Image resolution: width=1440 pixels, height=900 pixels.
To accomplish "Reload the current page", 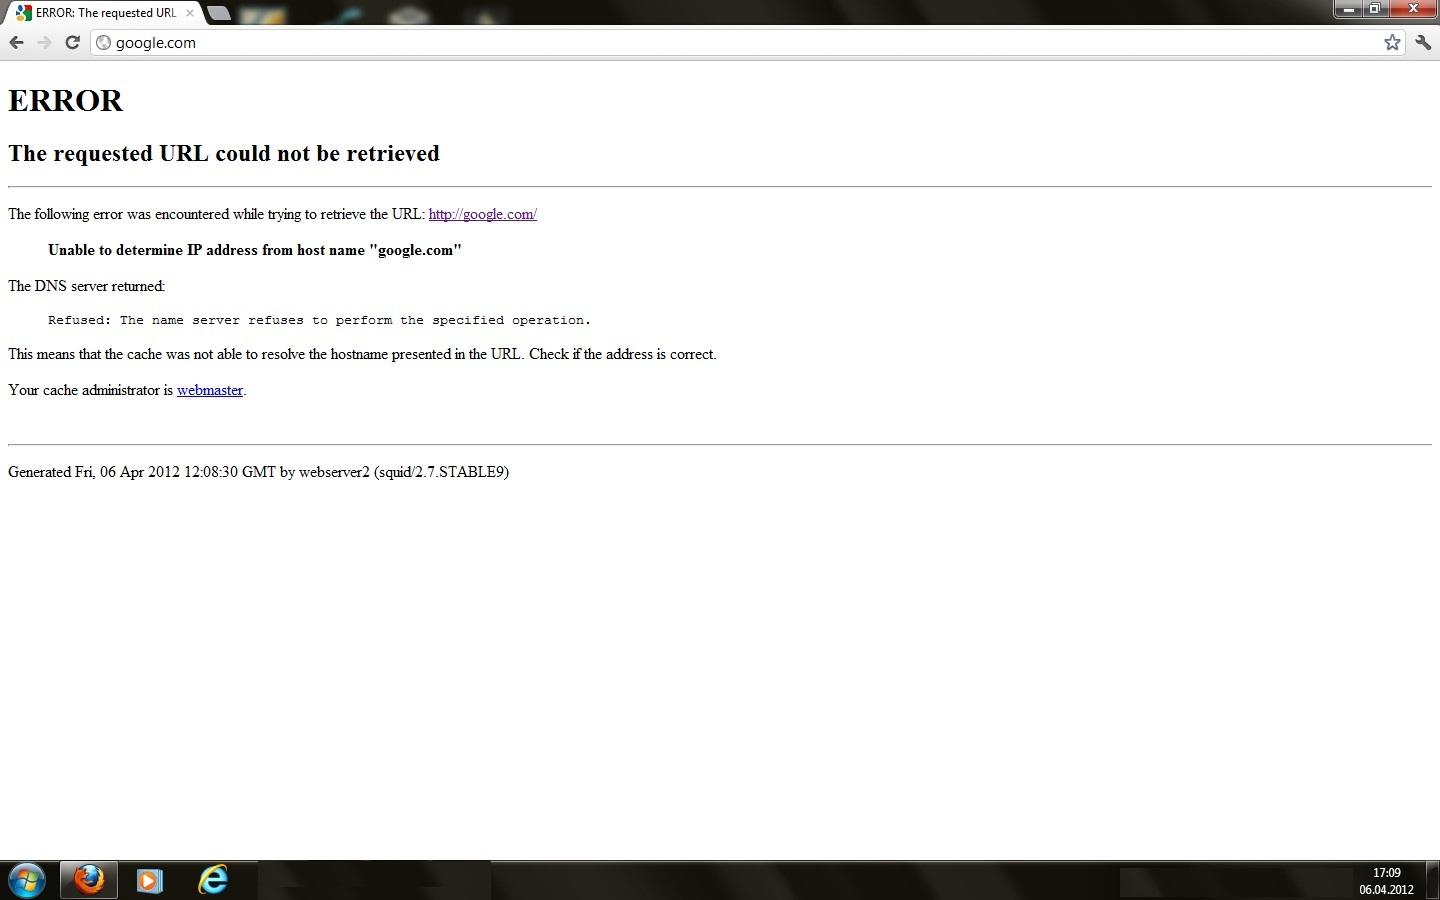I will 72,42.
